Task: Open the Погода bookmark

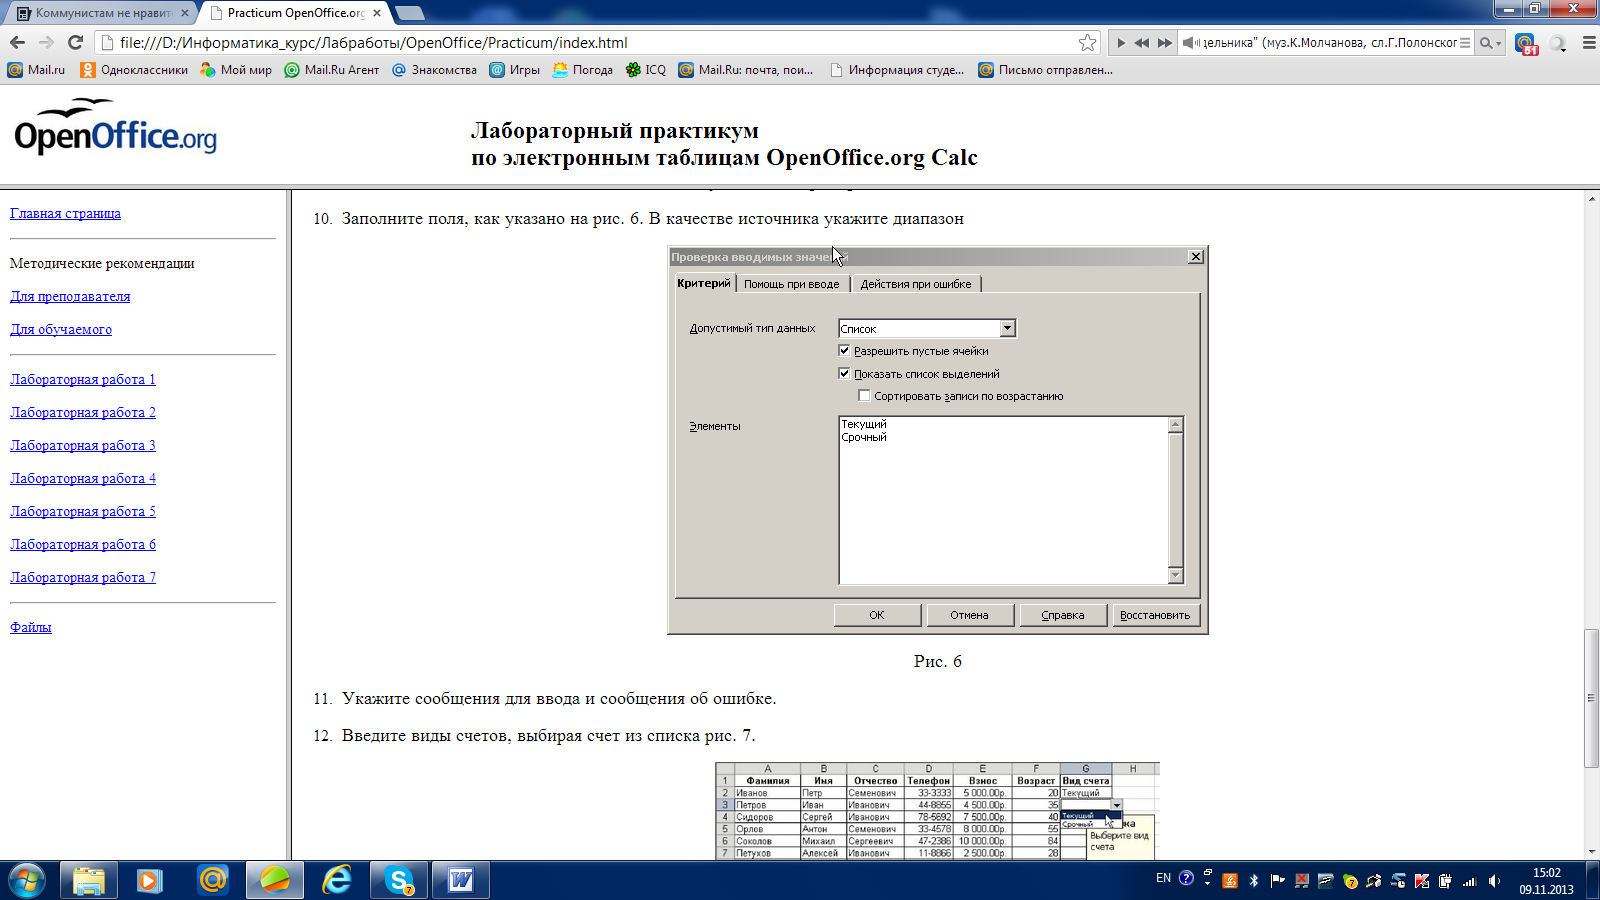Action: (x=582, y=70)
